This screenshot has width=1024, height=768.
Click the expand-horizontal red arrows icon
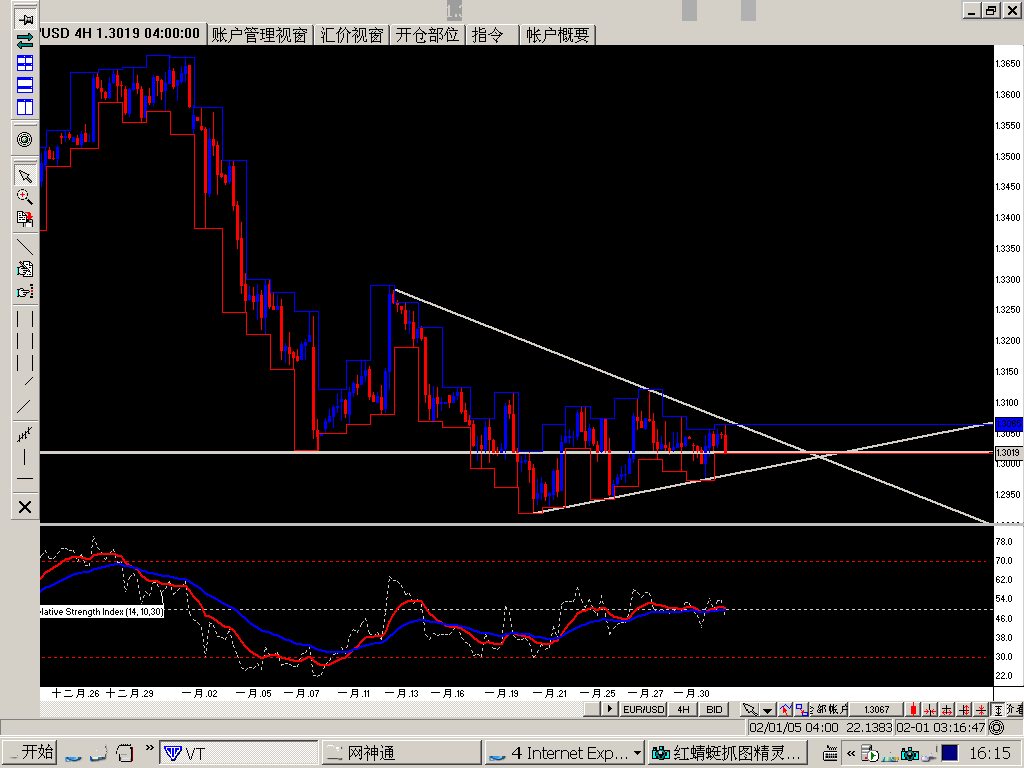pos(947,709)
